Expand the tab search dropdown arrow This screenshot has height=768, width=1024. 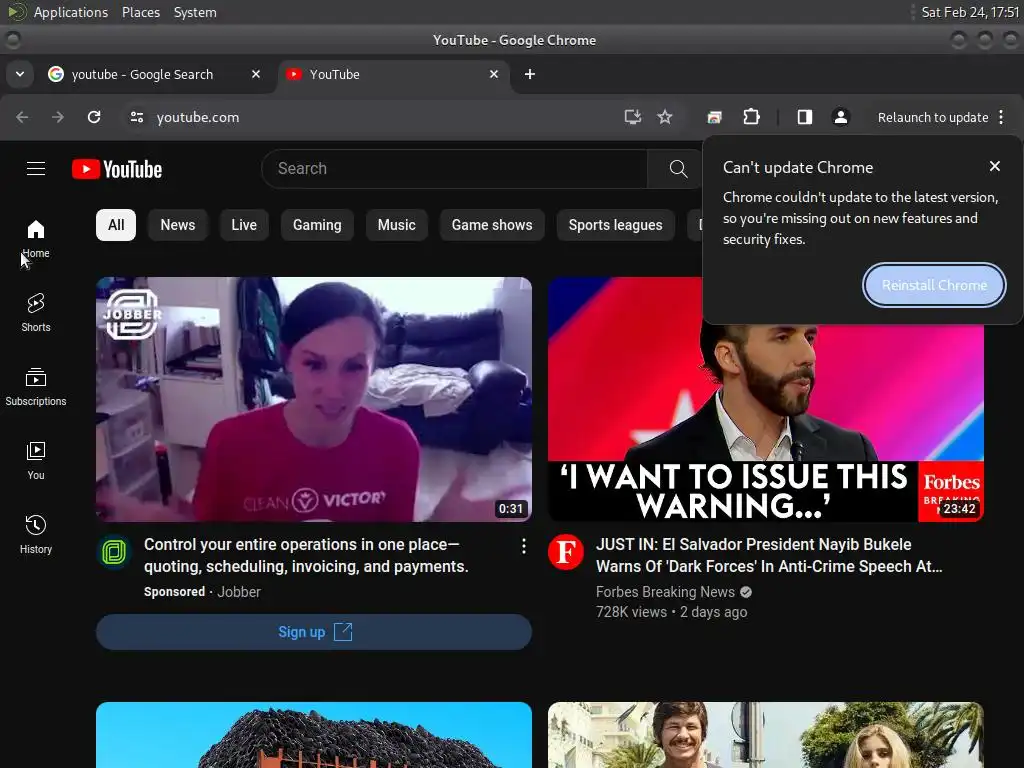tap(20, 74)
